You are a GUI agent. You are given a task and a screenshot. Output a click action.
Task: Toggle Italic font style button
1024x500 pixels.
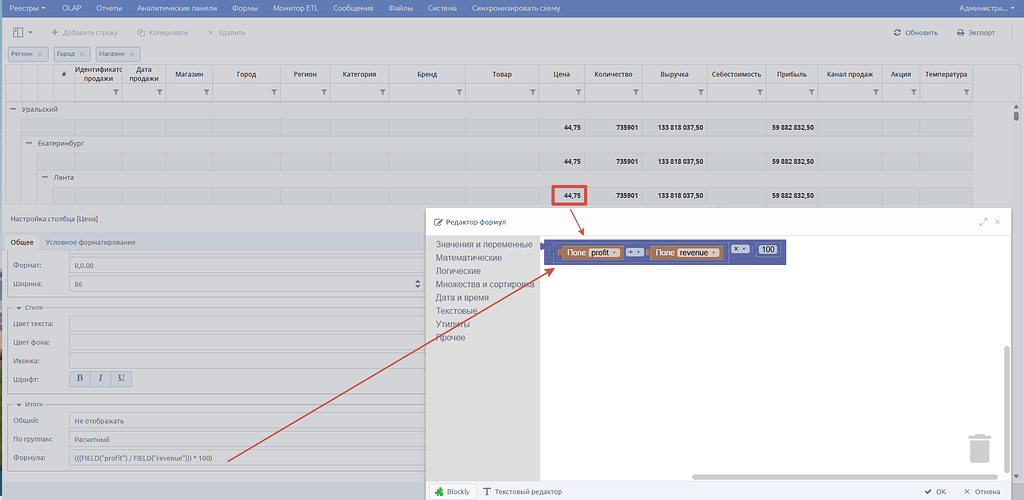point(101,378)
